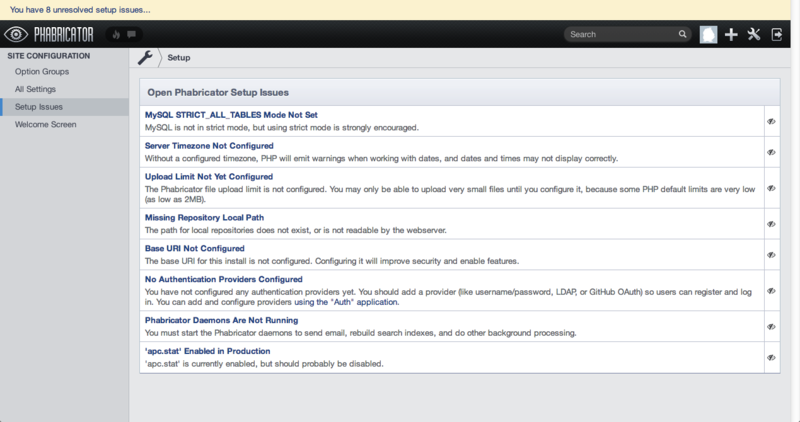Open settings via the crossed tools icon
This screenshot has height=422, width=800.
pyautogui.click(x=754, y=34)
